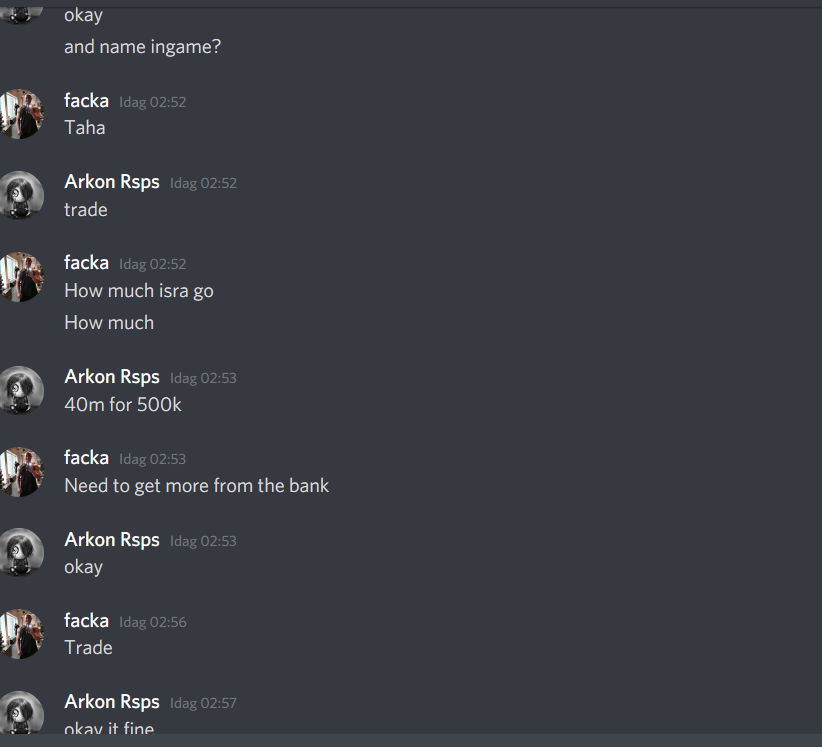Click facka's avatar beside the 'Trade' message
The height and width of the screenshot is (747, 822).
(20, 634)
